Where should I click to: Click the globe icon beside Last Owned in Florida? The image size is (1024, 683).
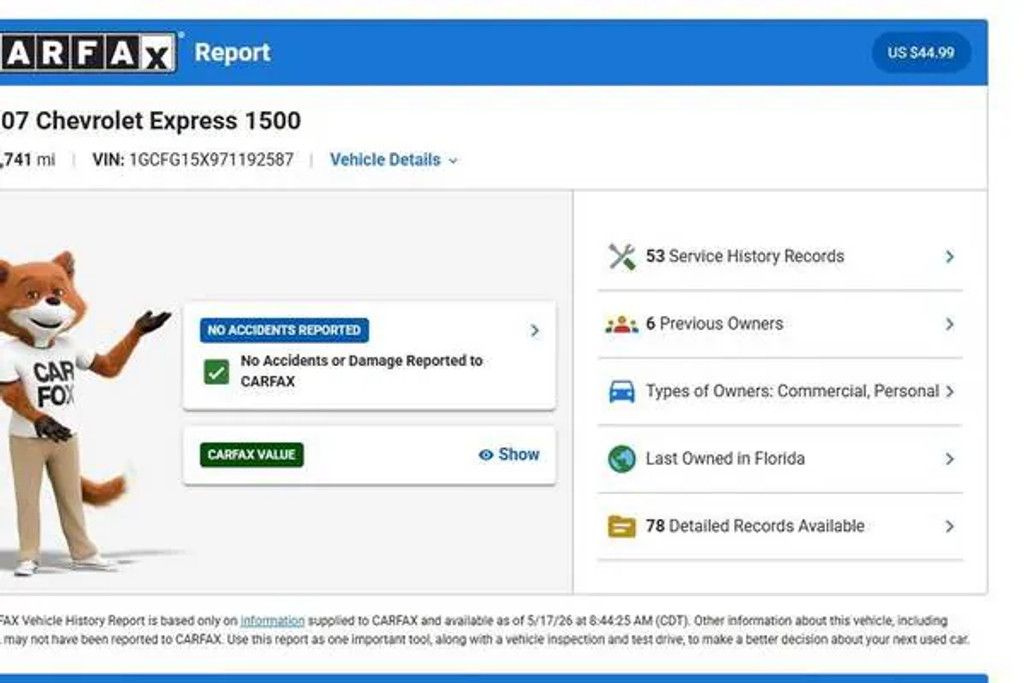pos(622,459)
